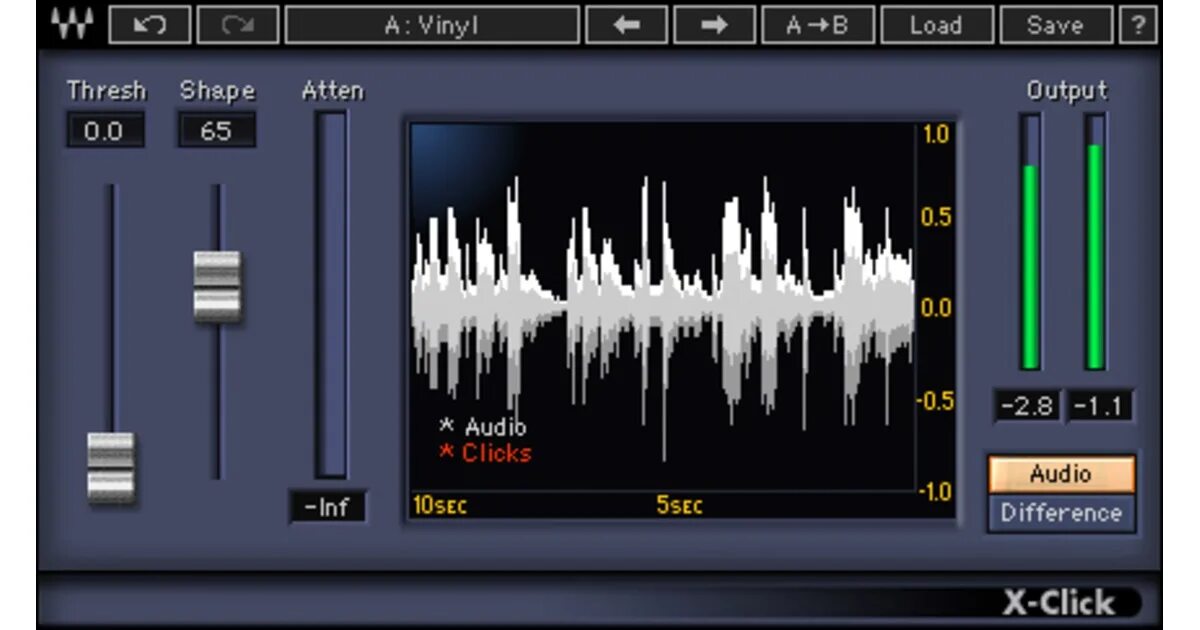Click the Clicks legend in waveform display
The image size is (1200, 630).
(x=485, y=453)
